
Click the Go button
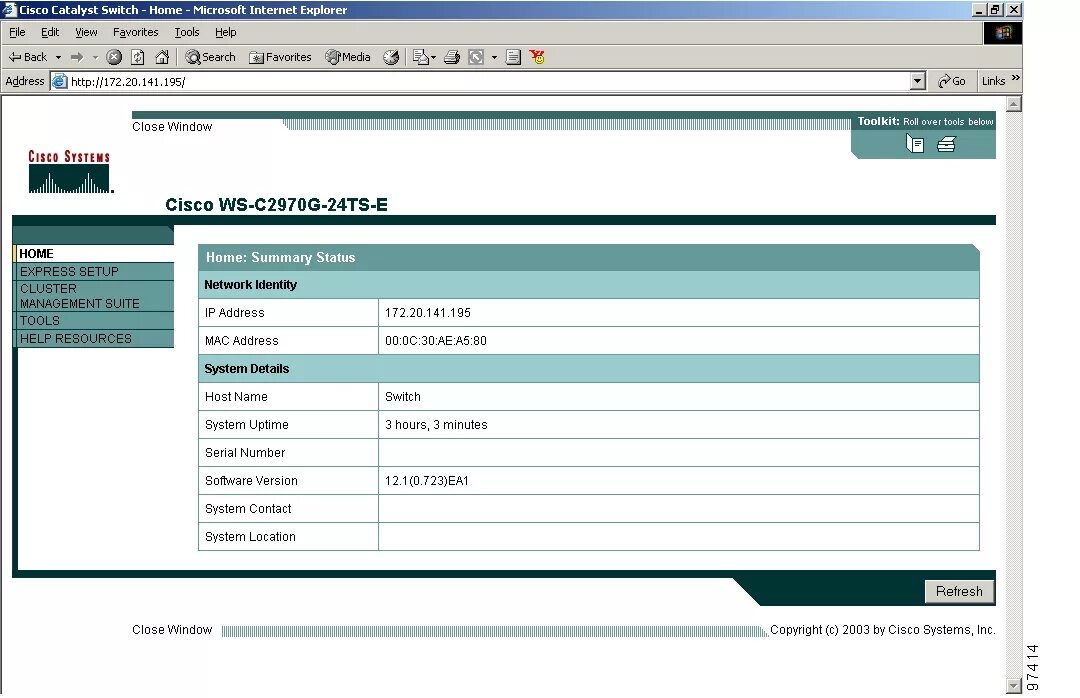[x=951, y=81]
